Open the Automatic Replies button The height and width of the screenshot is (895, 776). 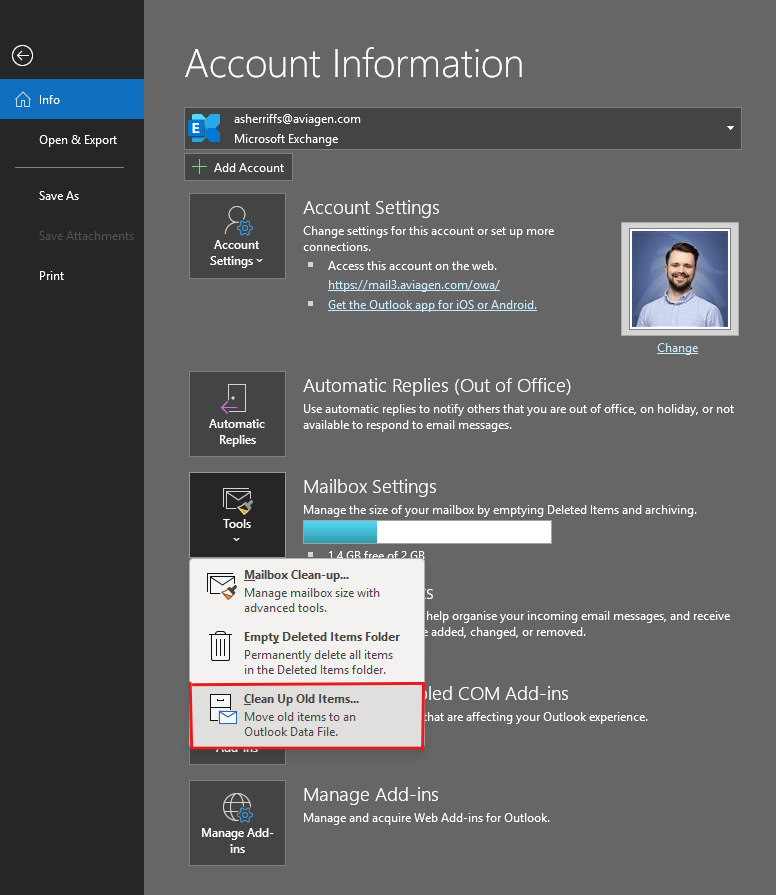(x=237, y=414)
